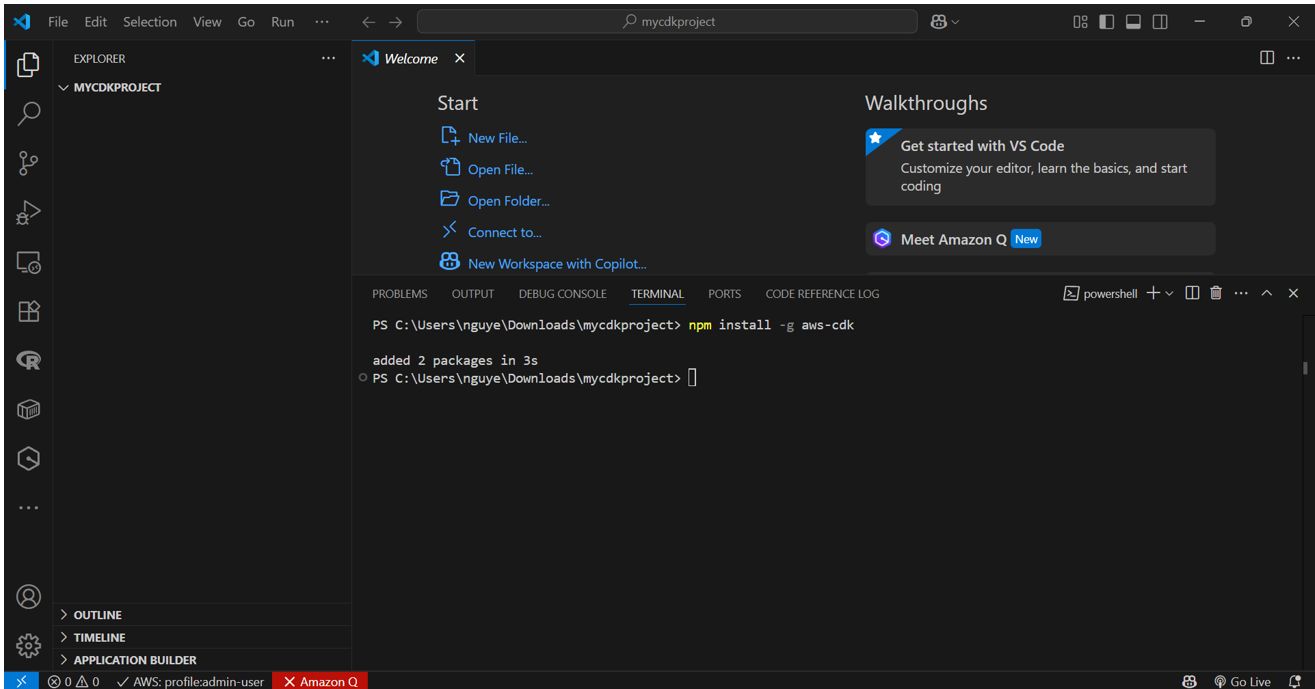
Task: Switch to the OUTPUT tab
Action: pyautogui.click(x=472, y=293)
